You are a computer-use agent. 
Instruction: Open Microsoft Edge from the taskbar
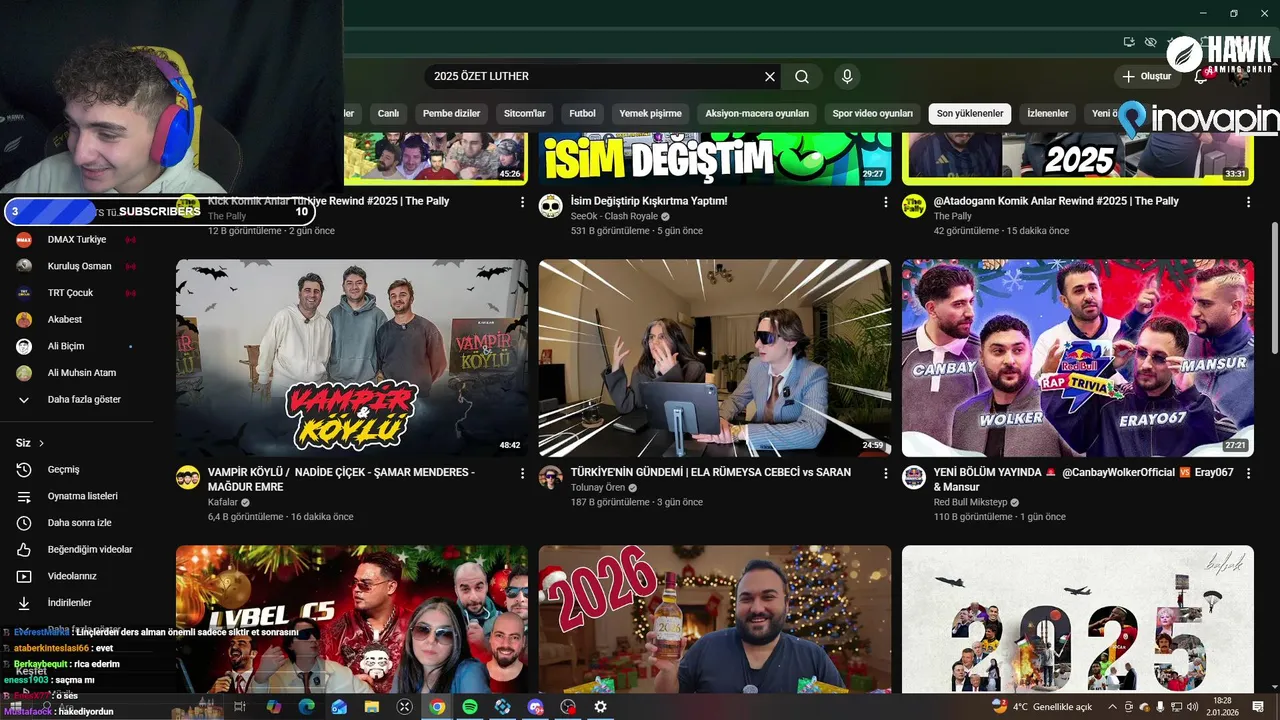(306, 707)
